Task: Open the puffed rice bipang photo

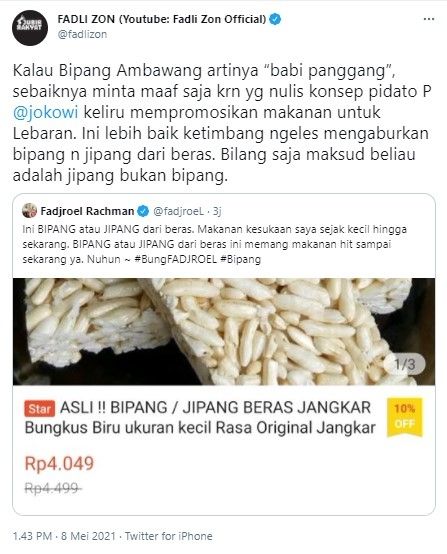Action: 224,331
